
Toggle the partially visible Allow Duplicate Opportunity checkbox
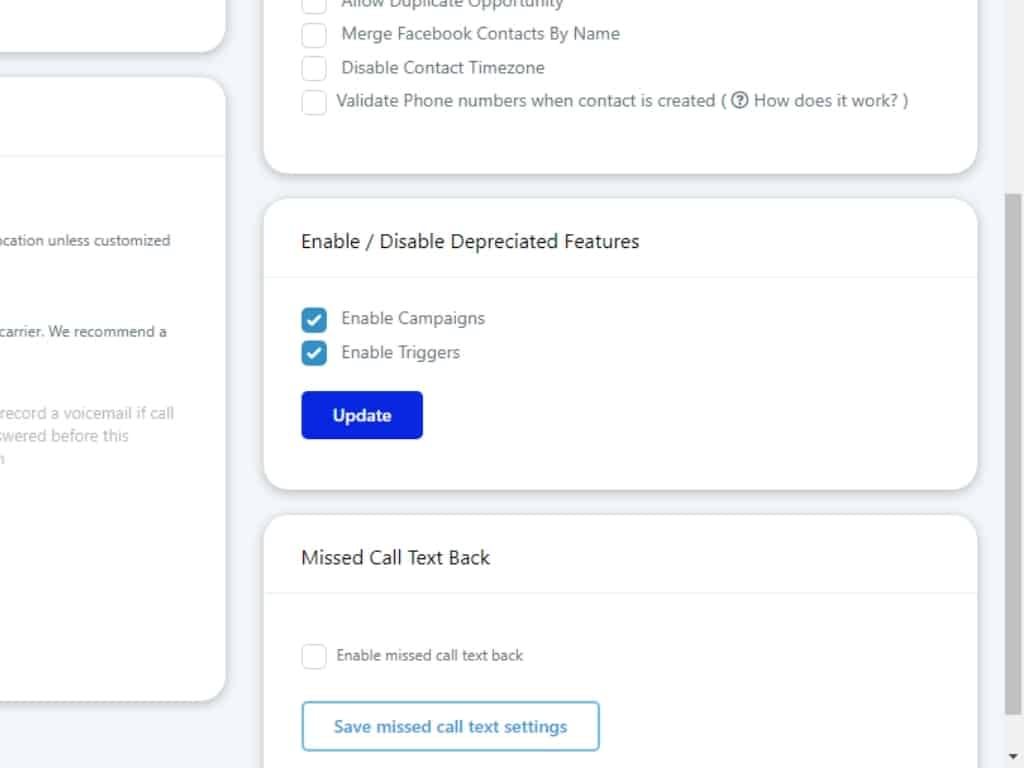(x=314, y=5)
